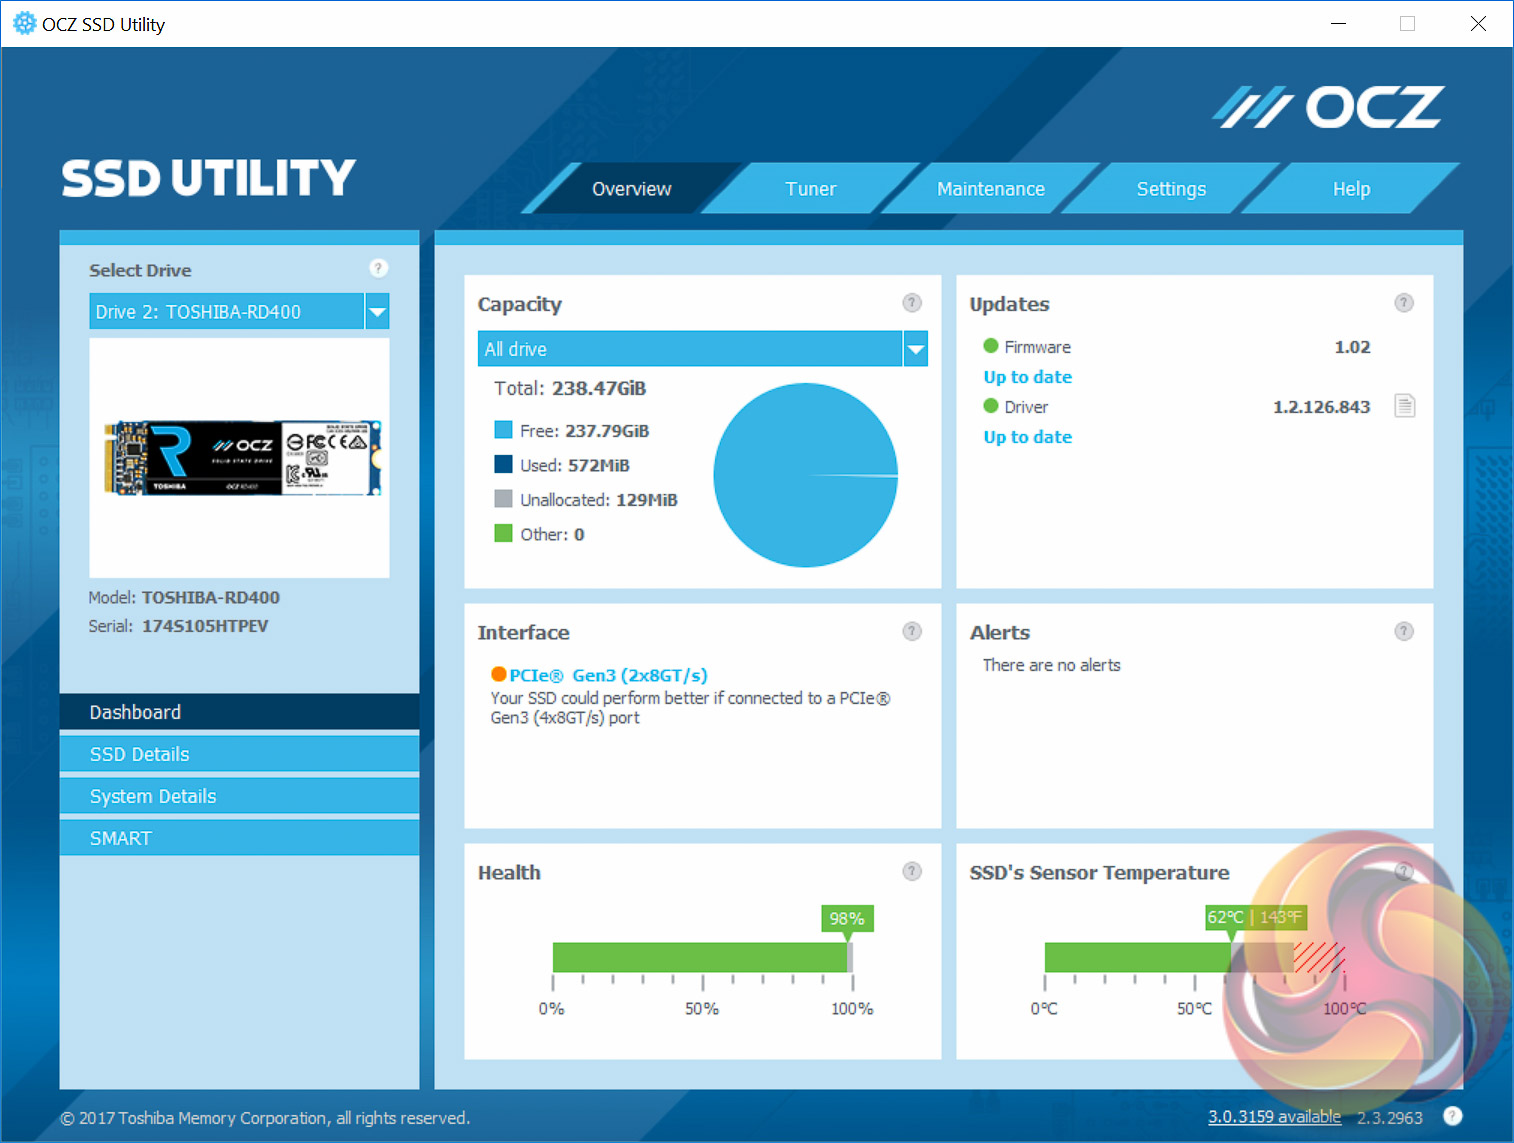Click the PCIe Gen3 (2x8GT/s) link
This screenshot has height=1143, width=1514.
[x=608, y=675]
